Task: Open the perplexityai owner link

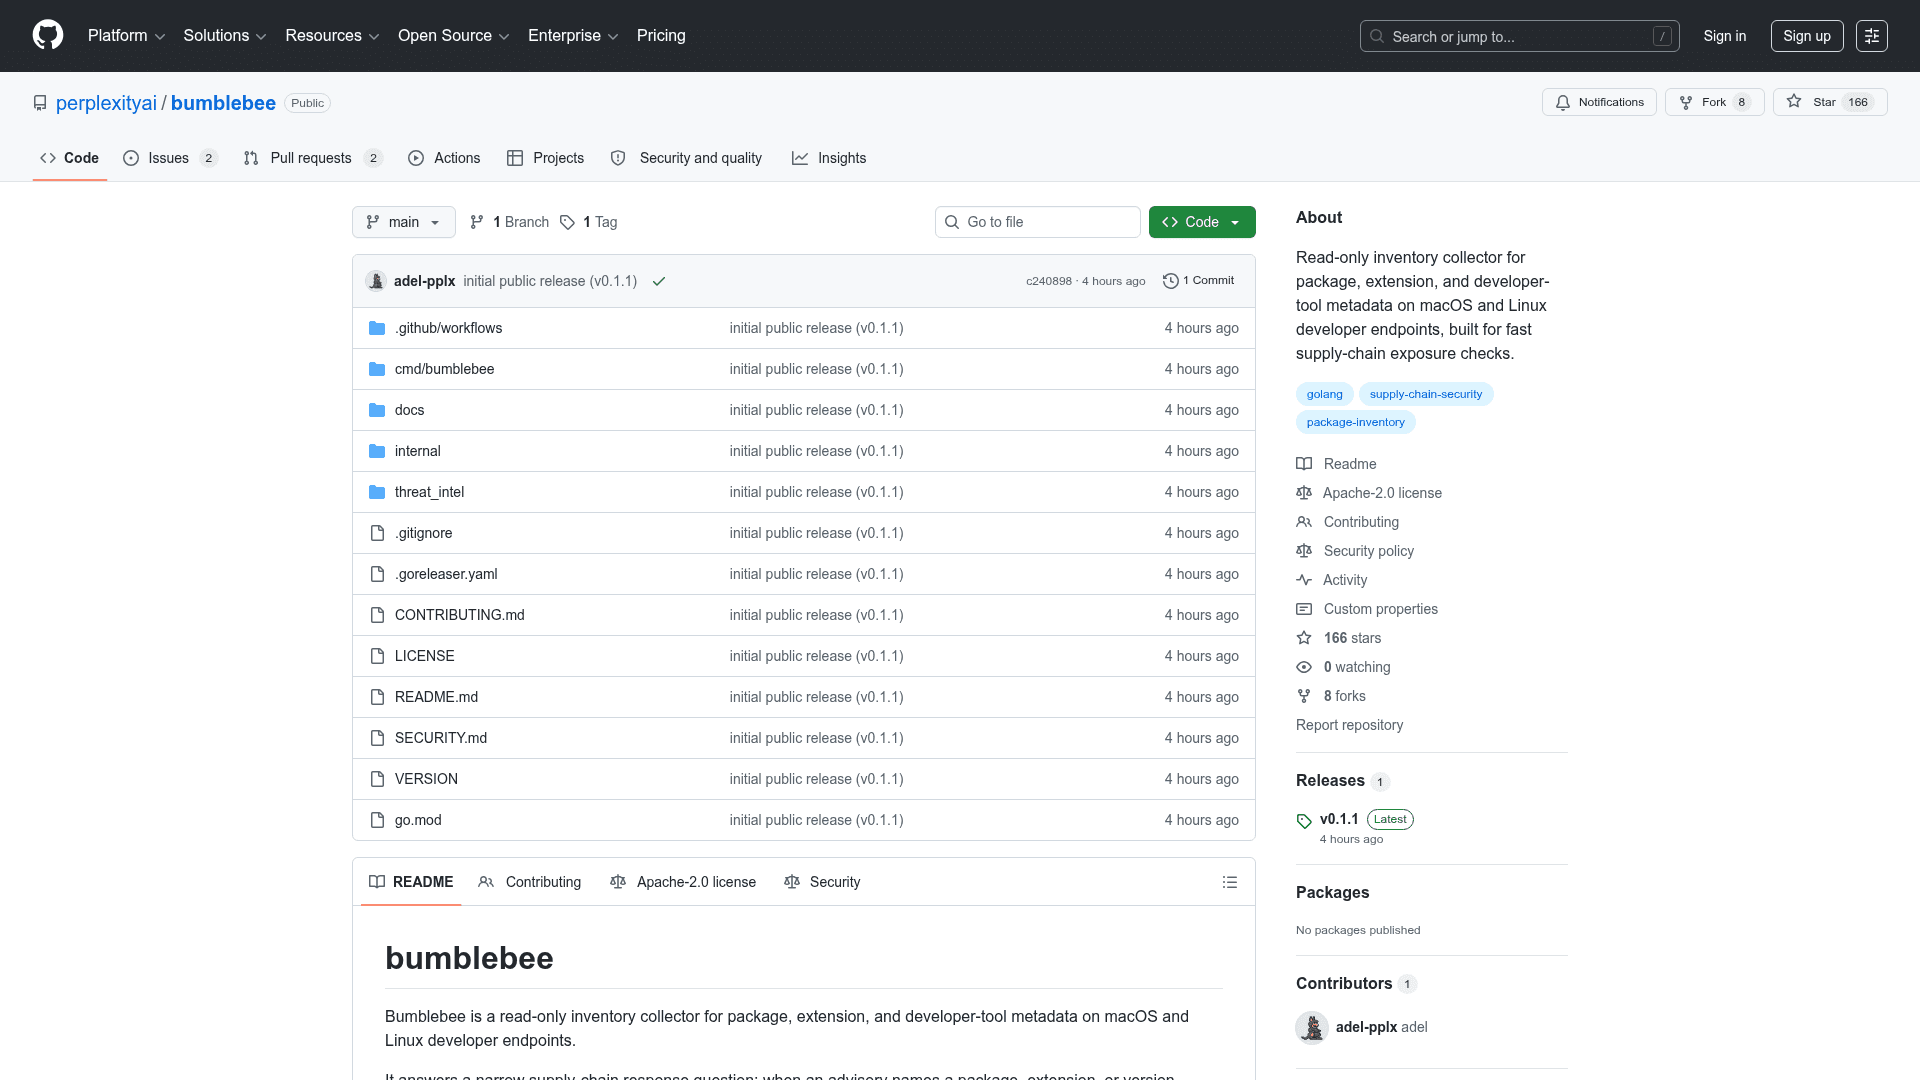Action: [x=106, y=103]
